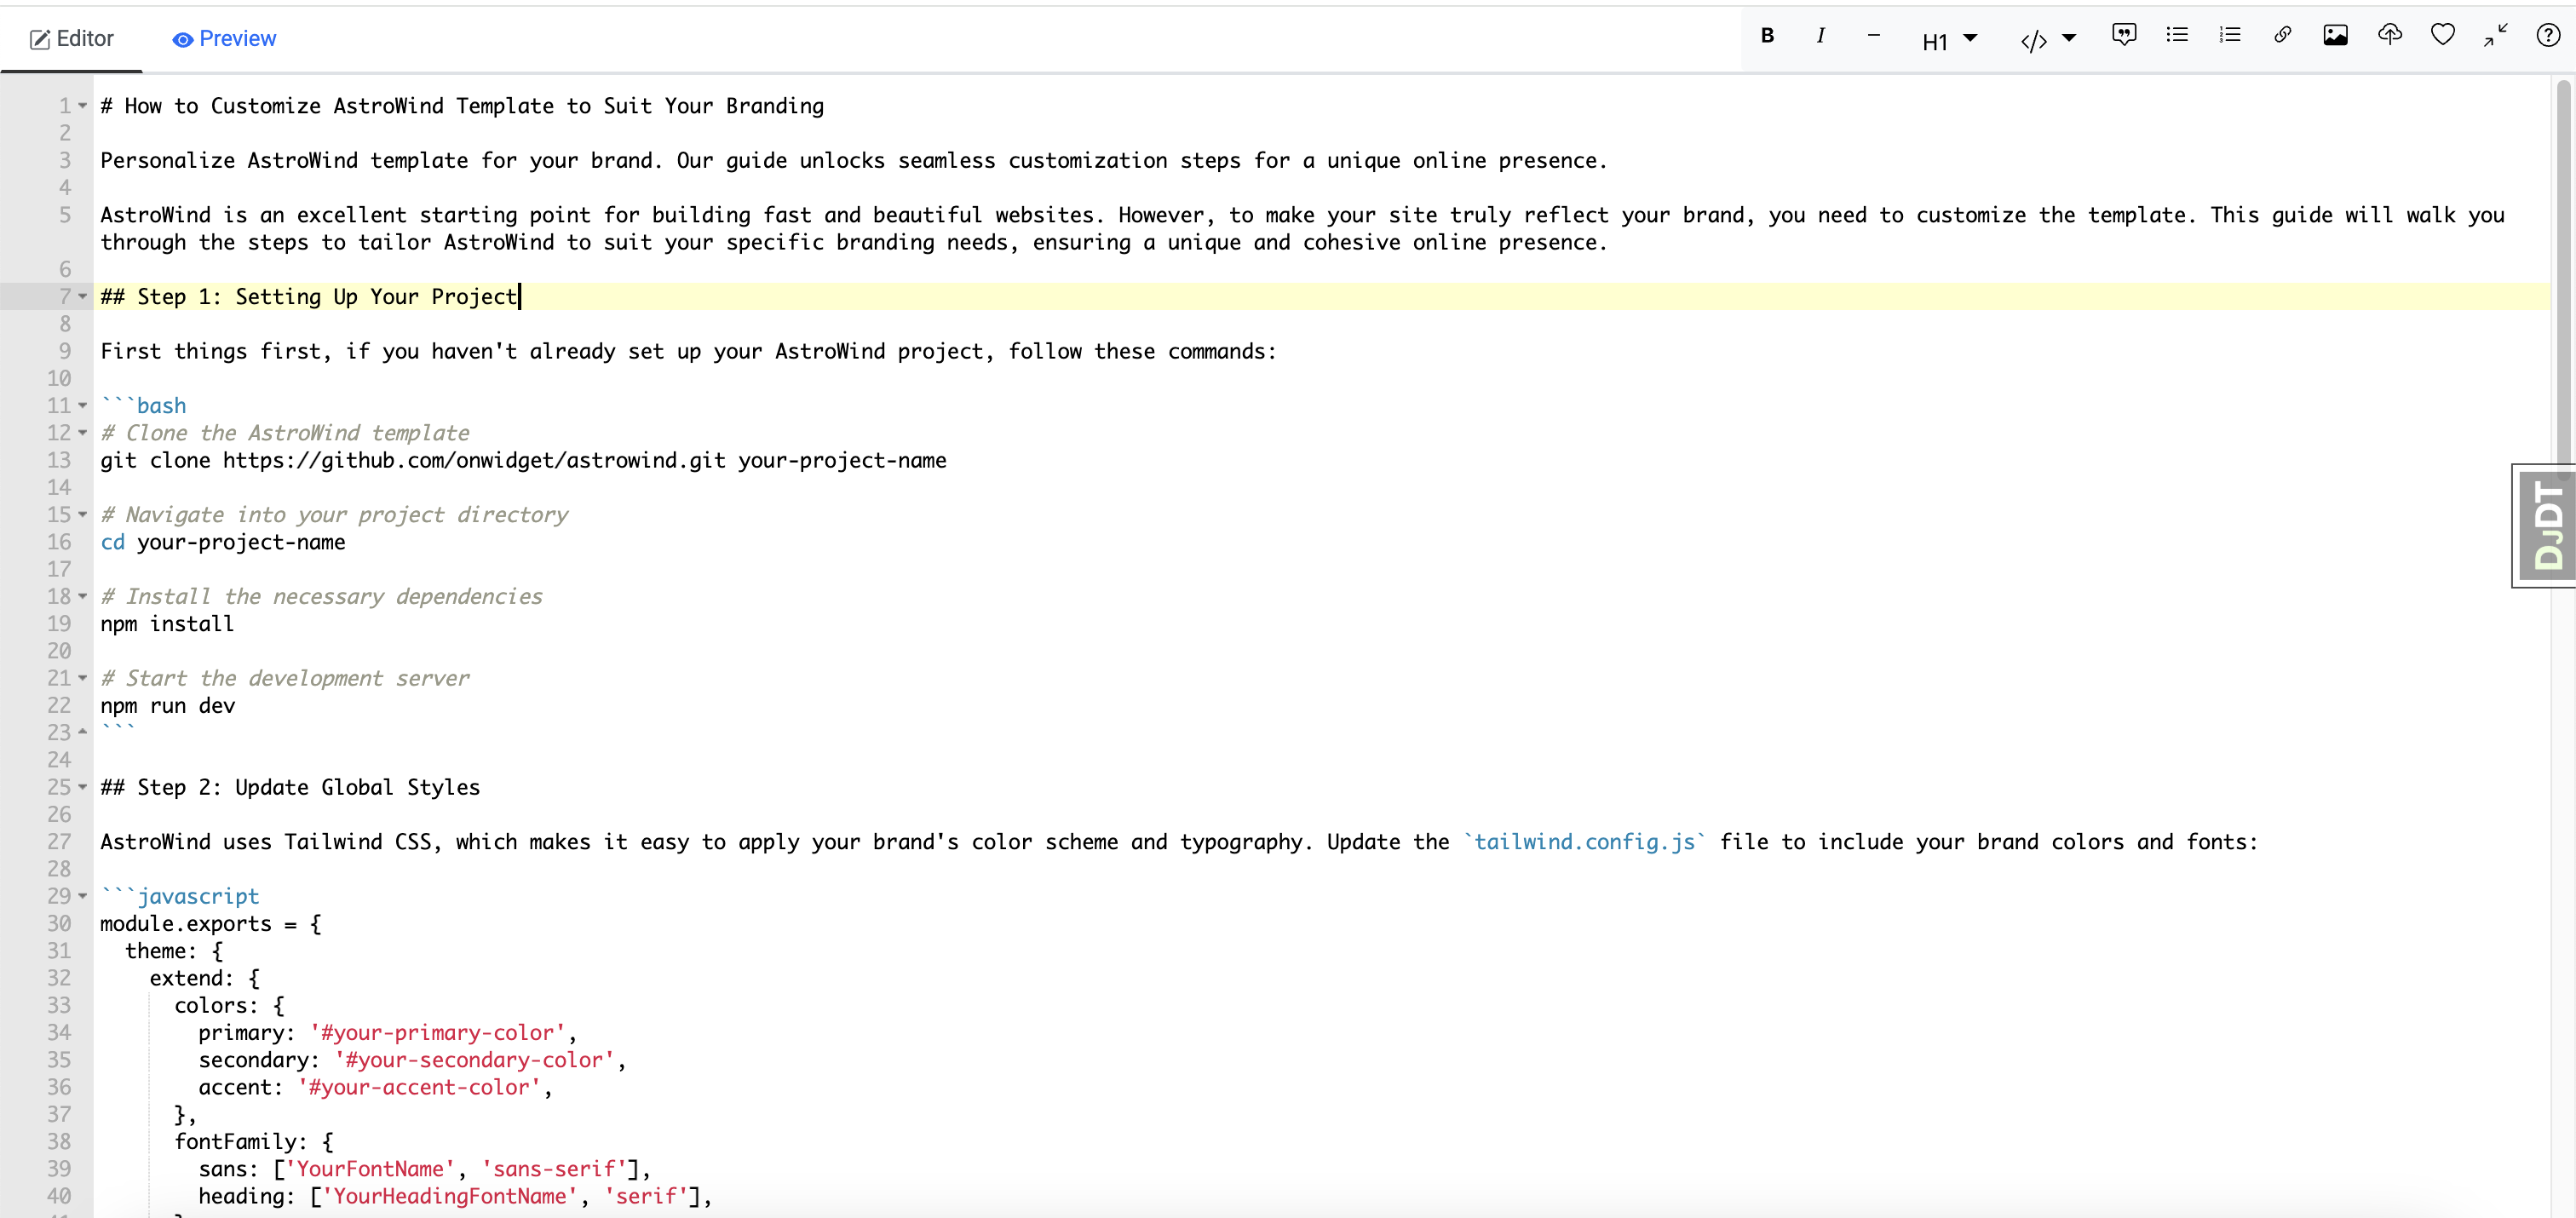The width and height of the screenshot is (2576, 1218).
Task: Fold the javascript code block at line 29
Action: 83,897
